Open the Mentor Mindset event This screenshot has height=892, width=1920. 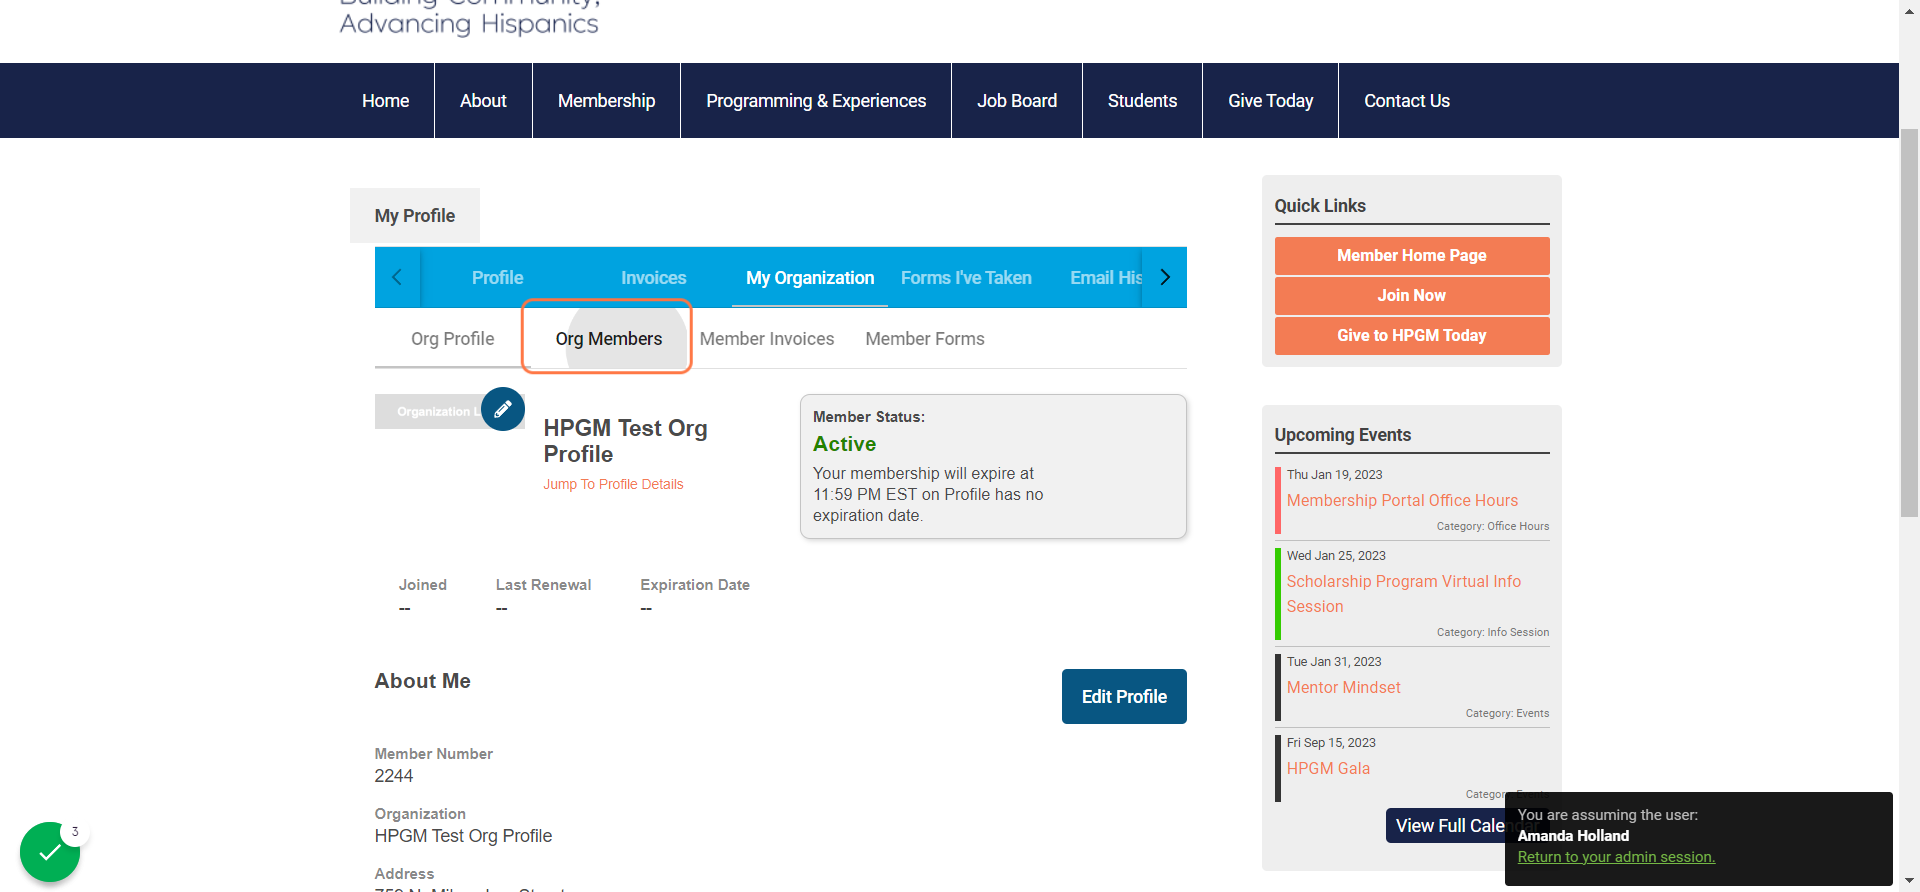(x=1343, y=687)
